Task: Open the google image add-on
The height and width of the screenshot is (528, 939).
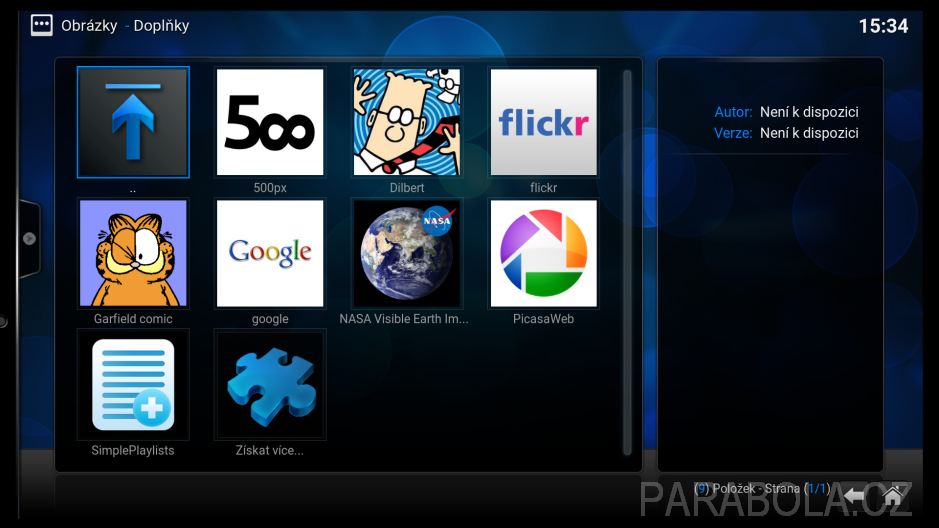Action: (270, 253)
